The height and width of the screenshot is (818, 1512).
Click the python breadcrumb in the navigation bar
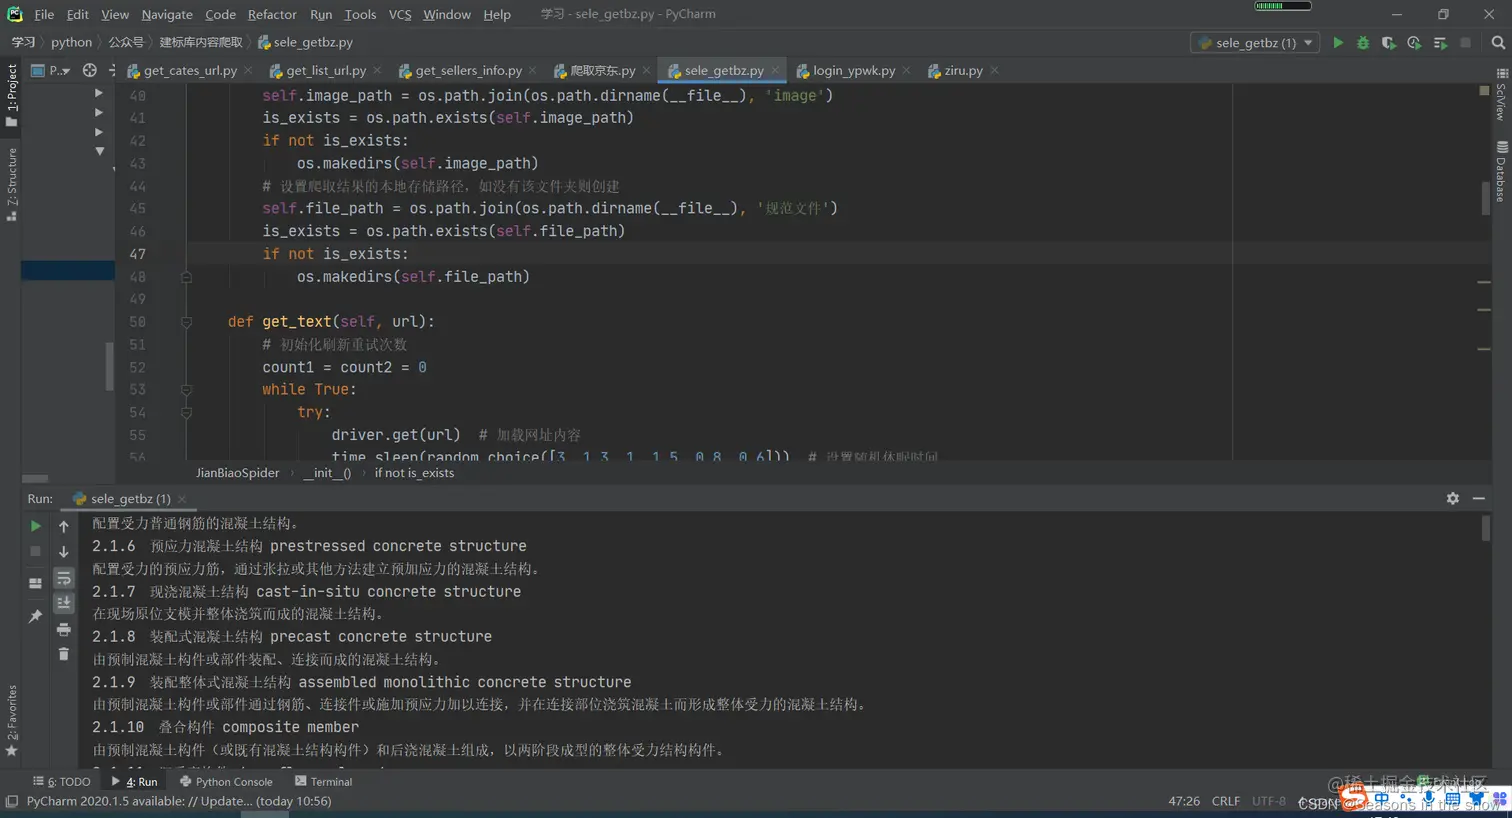point(71,43)
